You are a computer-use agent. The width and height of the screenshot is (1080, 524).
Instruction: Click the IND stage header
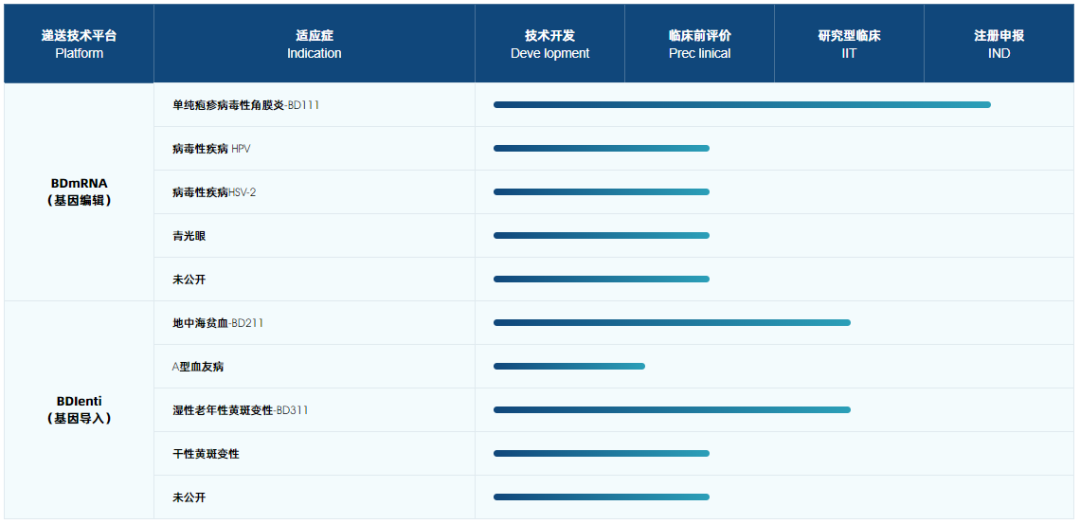(x=999, y=44)
